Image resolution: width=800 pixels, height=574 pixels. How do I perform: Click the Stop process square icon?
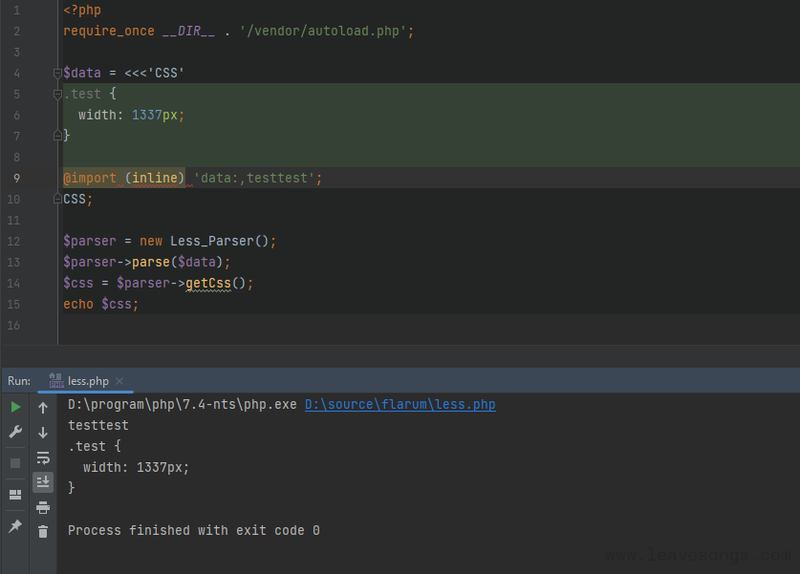tap(15, 463)
